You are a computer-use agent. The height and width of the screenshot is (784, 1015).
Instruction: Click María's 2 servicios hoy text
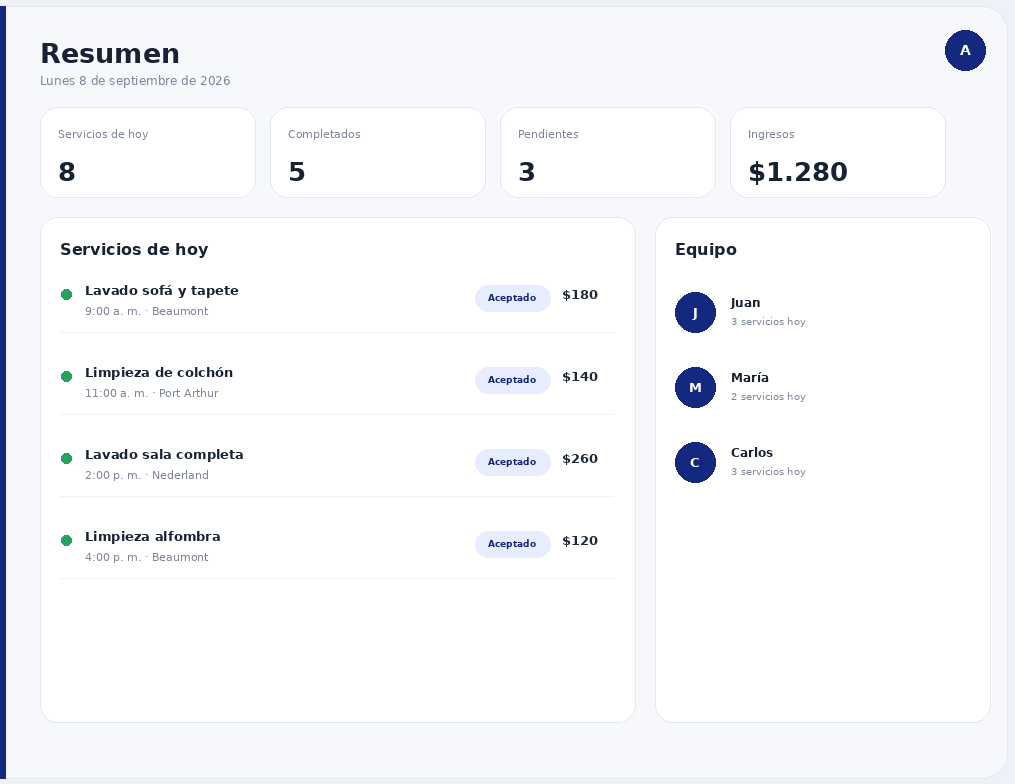(x=768, y=397)
